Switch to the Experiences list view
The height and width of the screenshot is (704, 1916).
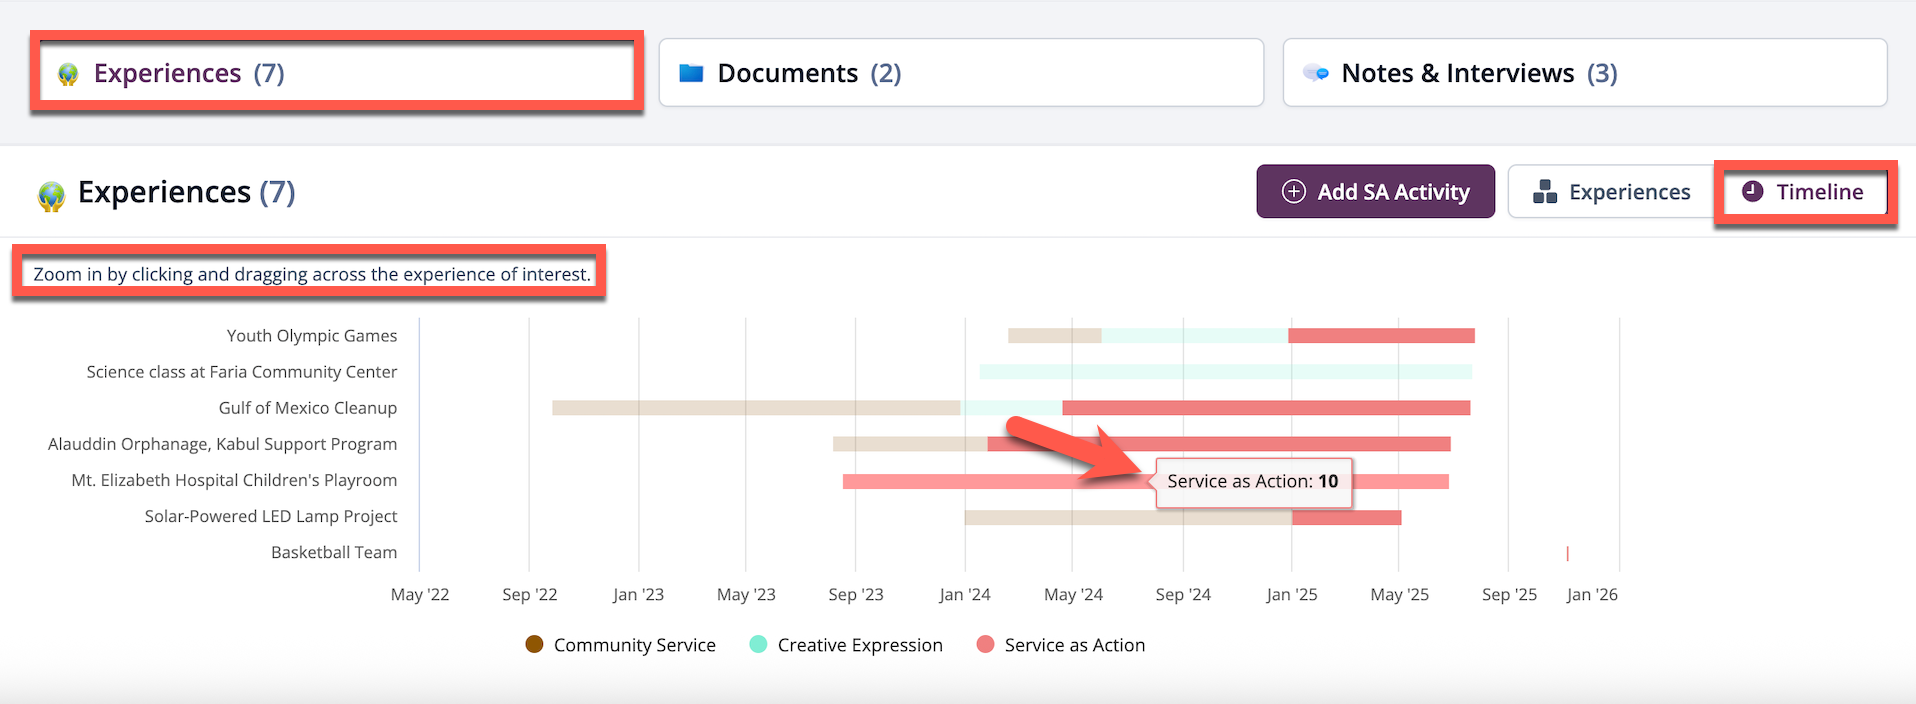point(1611,192)
